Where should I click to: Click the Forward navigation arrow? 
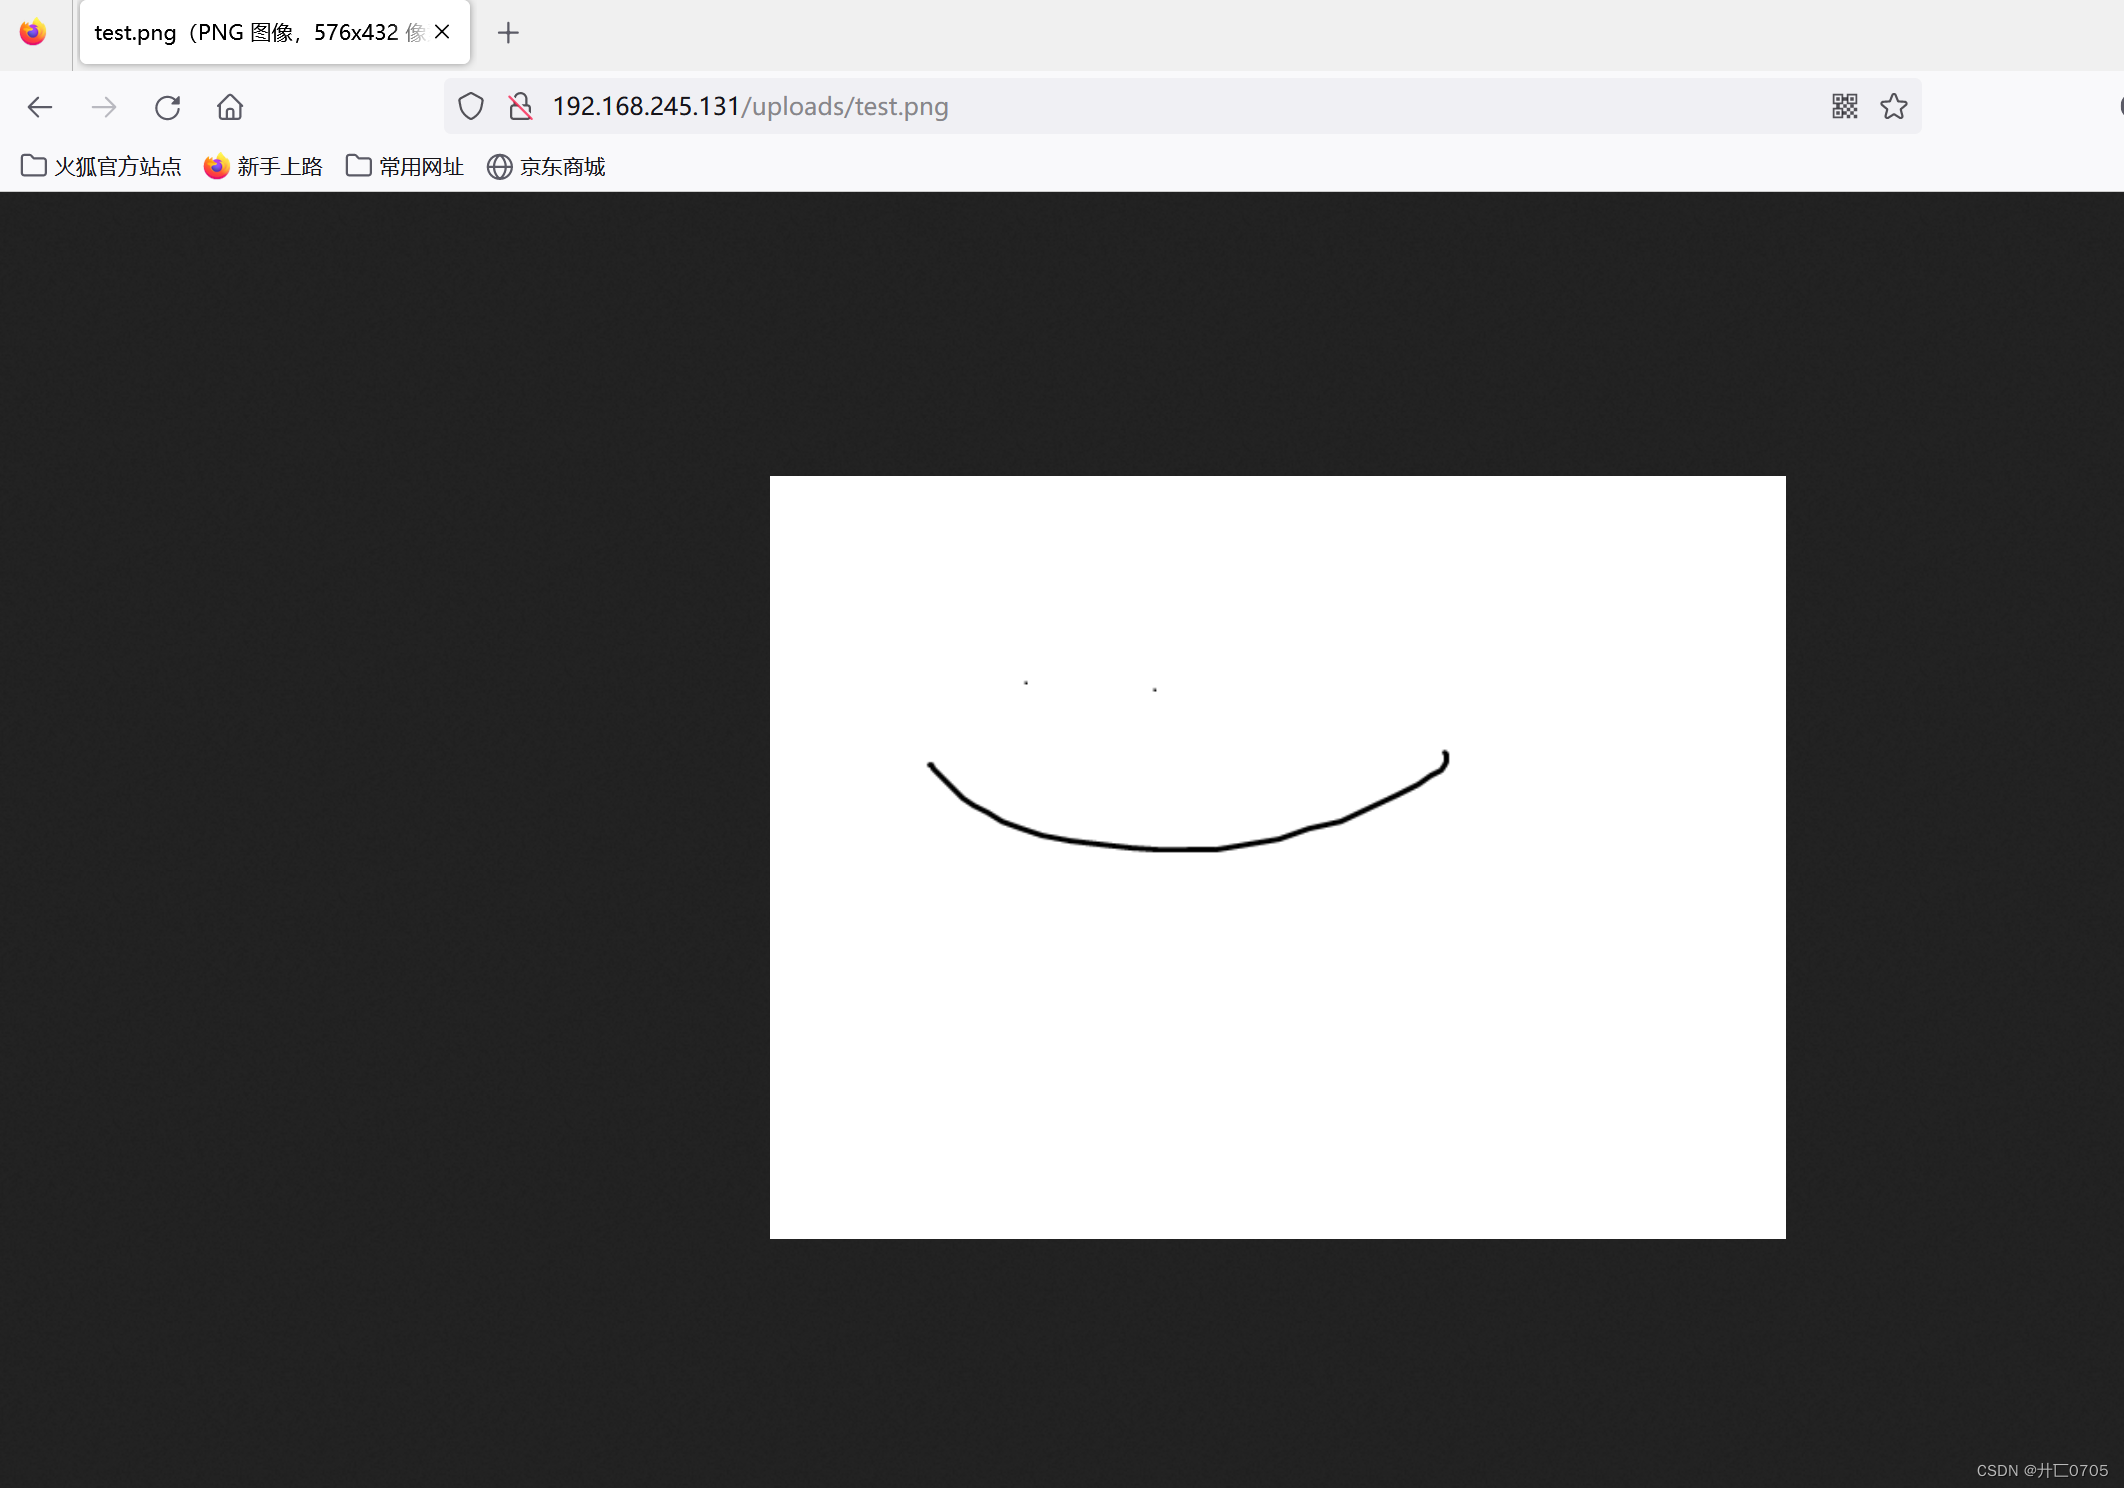pos(103,107)
